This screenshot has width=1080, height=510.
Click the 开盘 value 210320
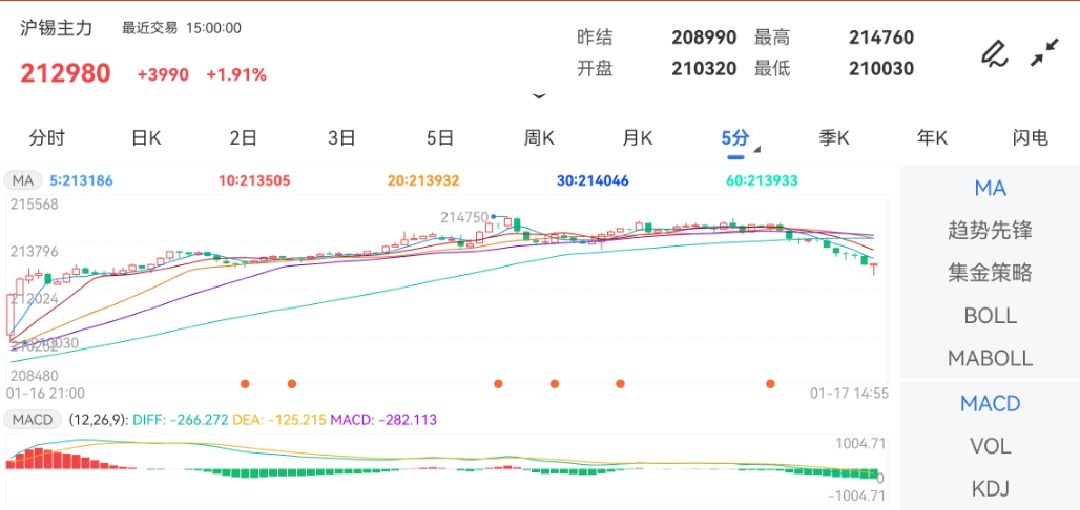pos(703,69)
